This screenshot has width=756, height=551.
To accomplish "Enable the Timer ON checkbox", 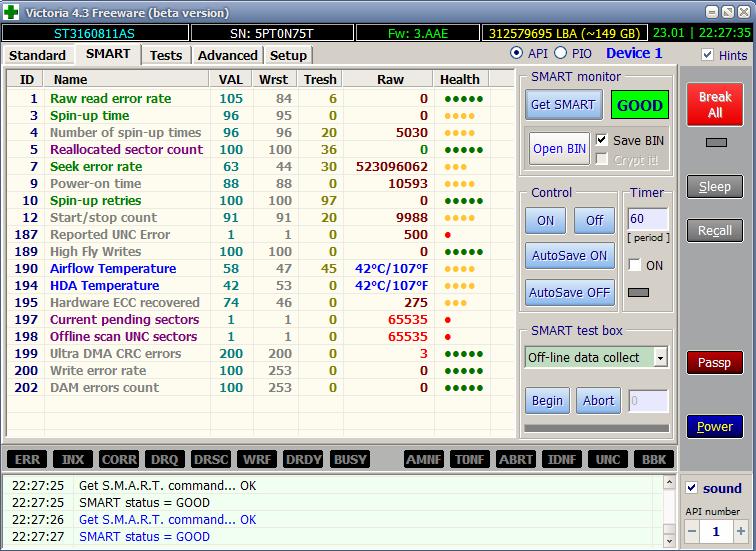I will click(634, 265).
